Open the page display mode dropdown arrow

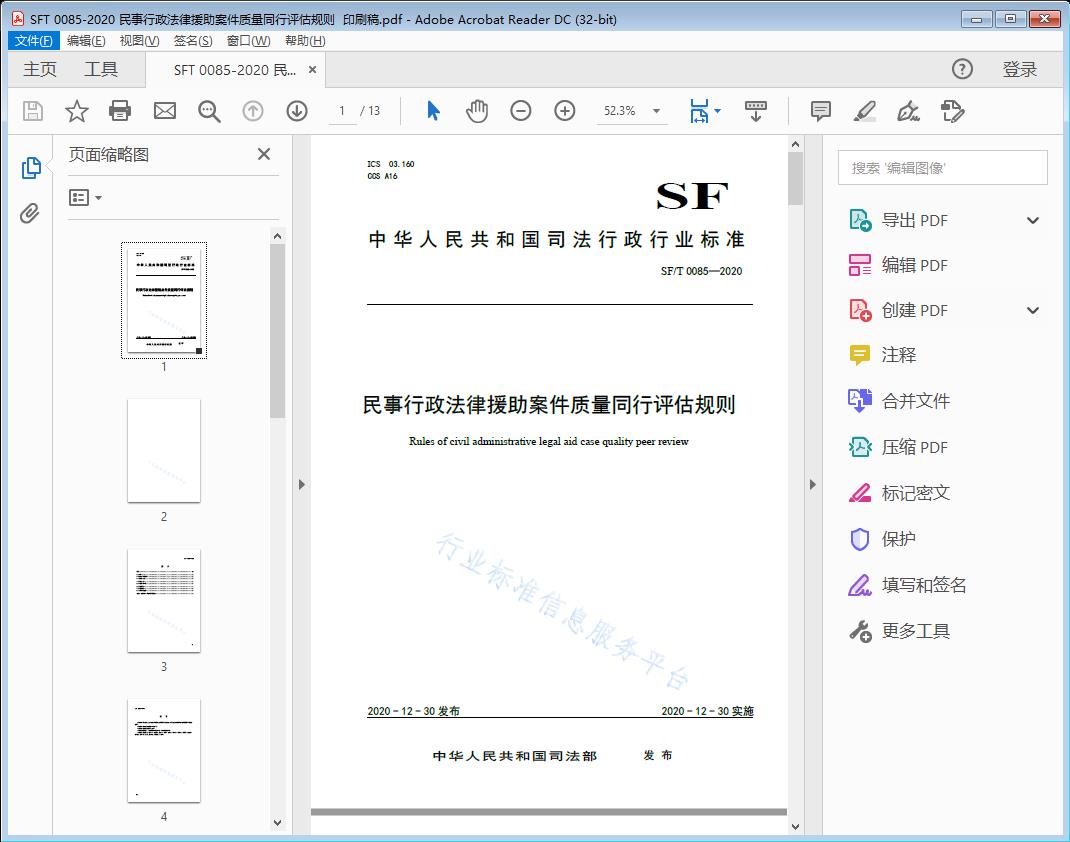716,111
